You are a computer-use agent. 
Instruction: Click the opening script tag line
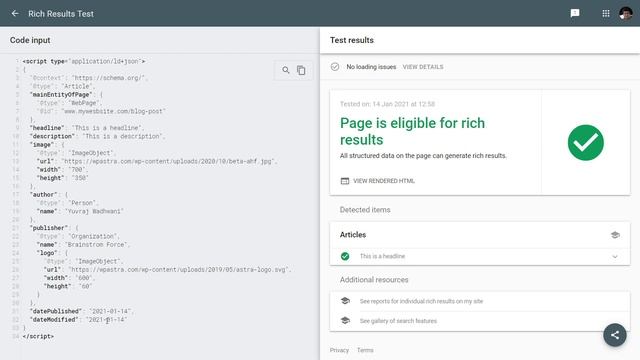click(84, 61)
